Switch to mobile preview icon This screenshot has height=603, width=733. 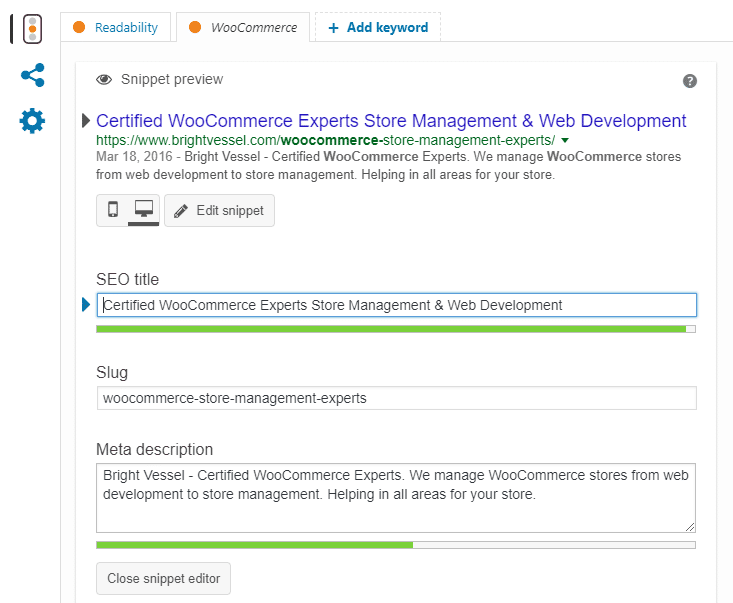113,209
